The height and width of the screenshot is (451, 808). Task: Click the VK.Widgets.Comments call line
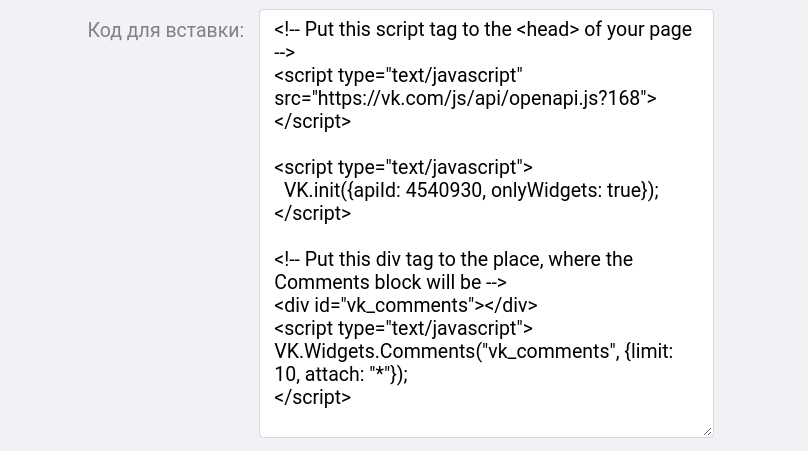pos(474,351)
